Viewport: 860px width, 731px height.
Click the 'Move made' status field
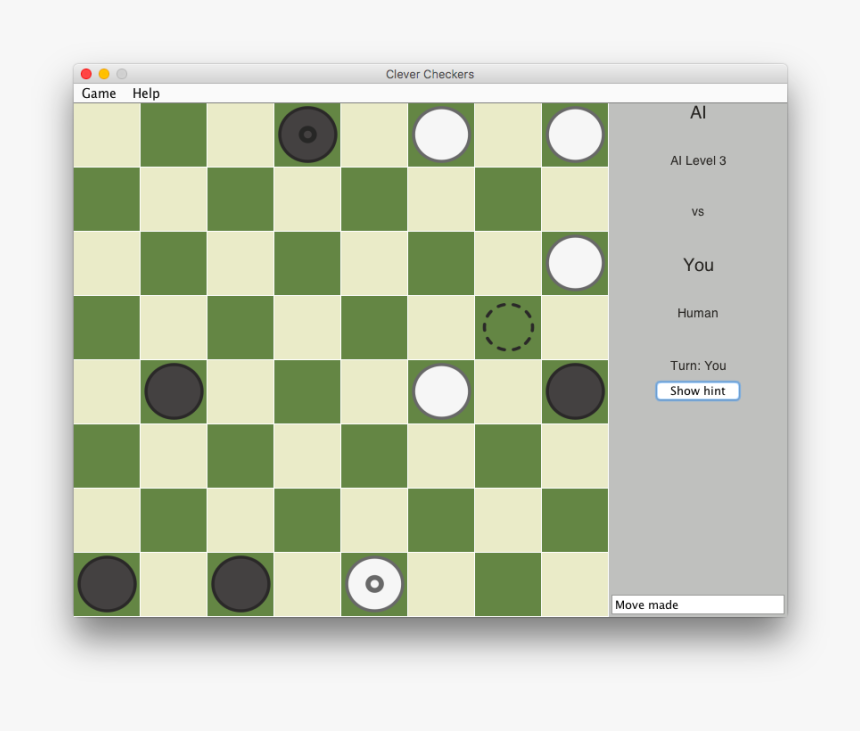(698, 605)
